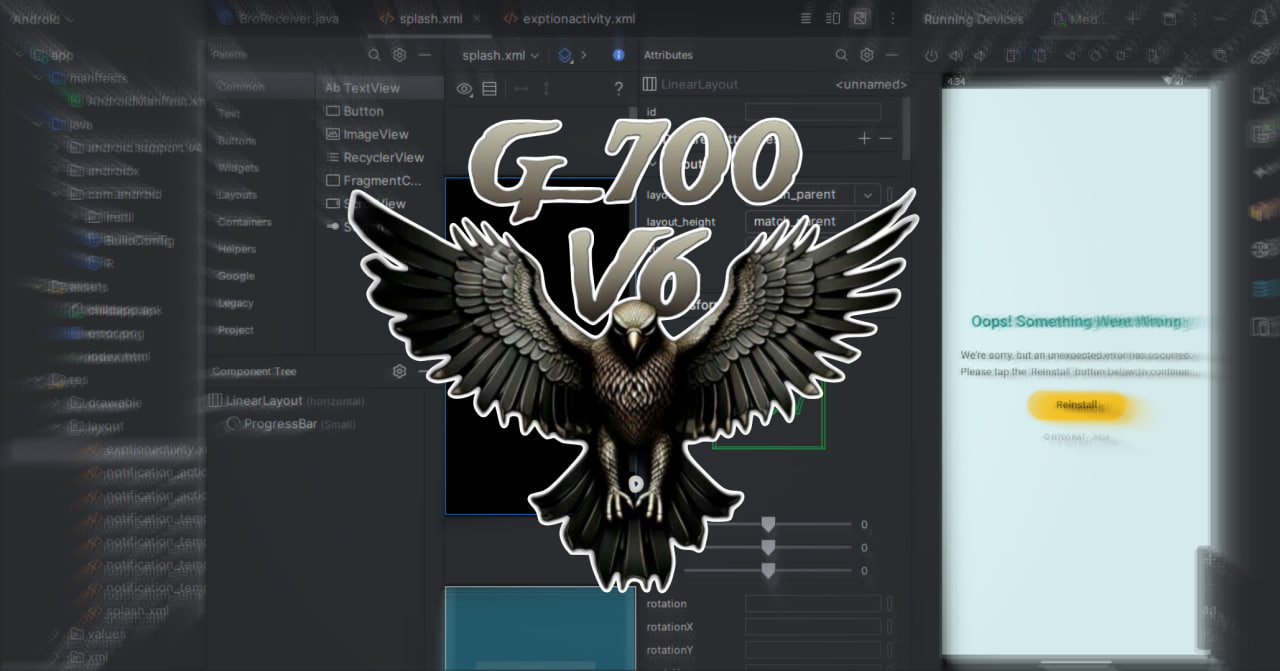Click the rotation attribute input field
Viewport: 1280px width, 671px height.
point(813,604)
